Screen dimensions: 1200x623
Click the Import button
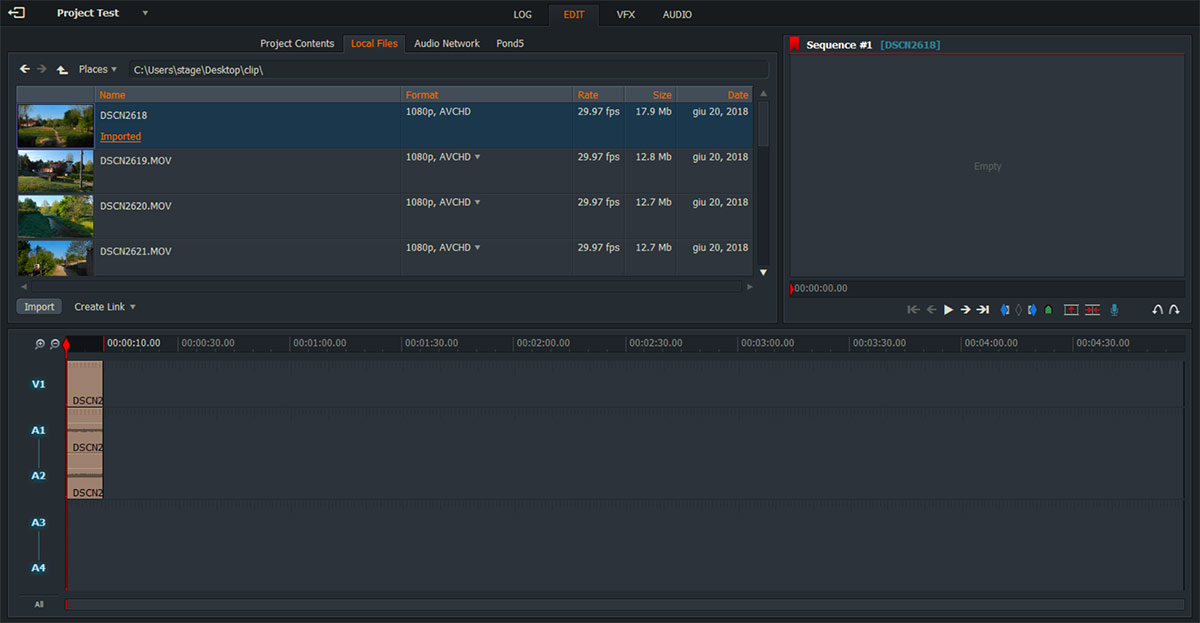coord(39,307)
